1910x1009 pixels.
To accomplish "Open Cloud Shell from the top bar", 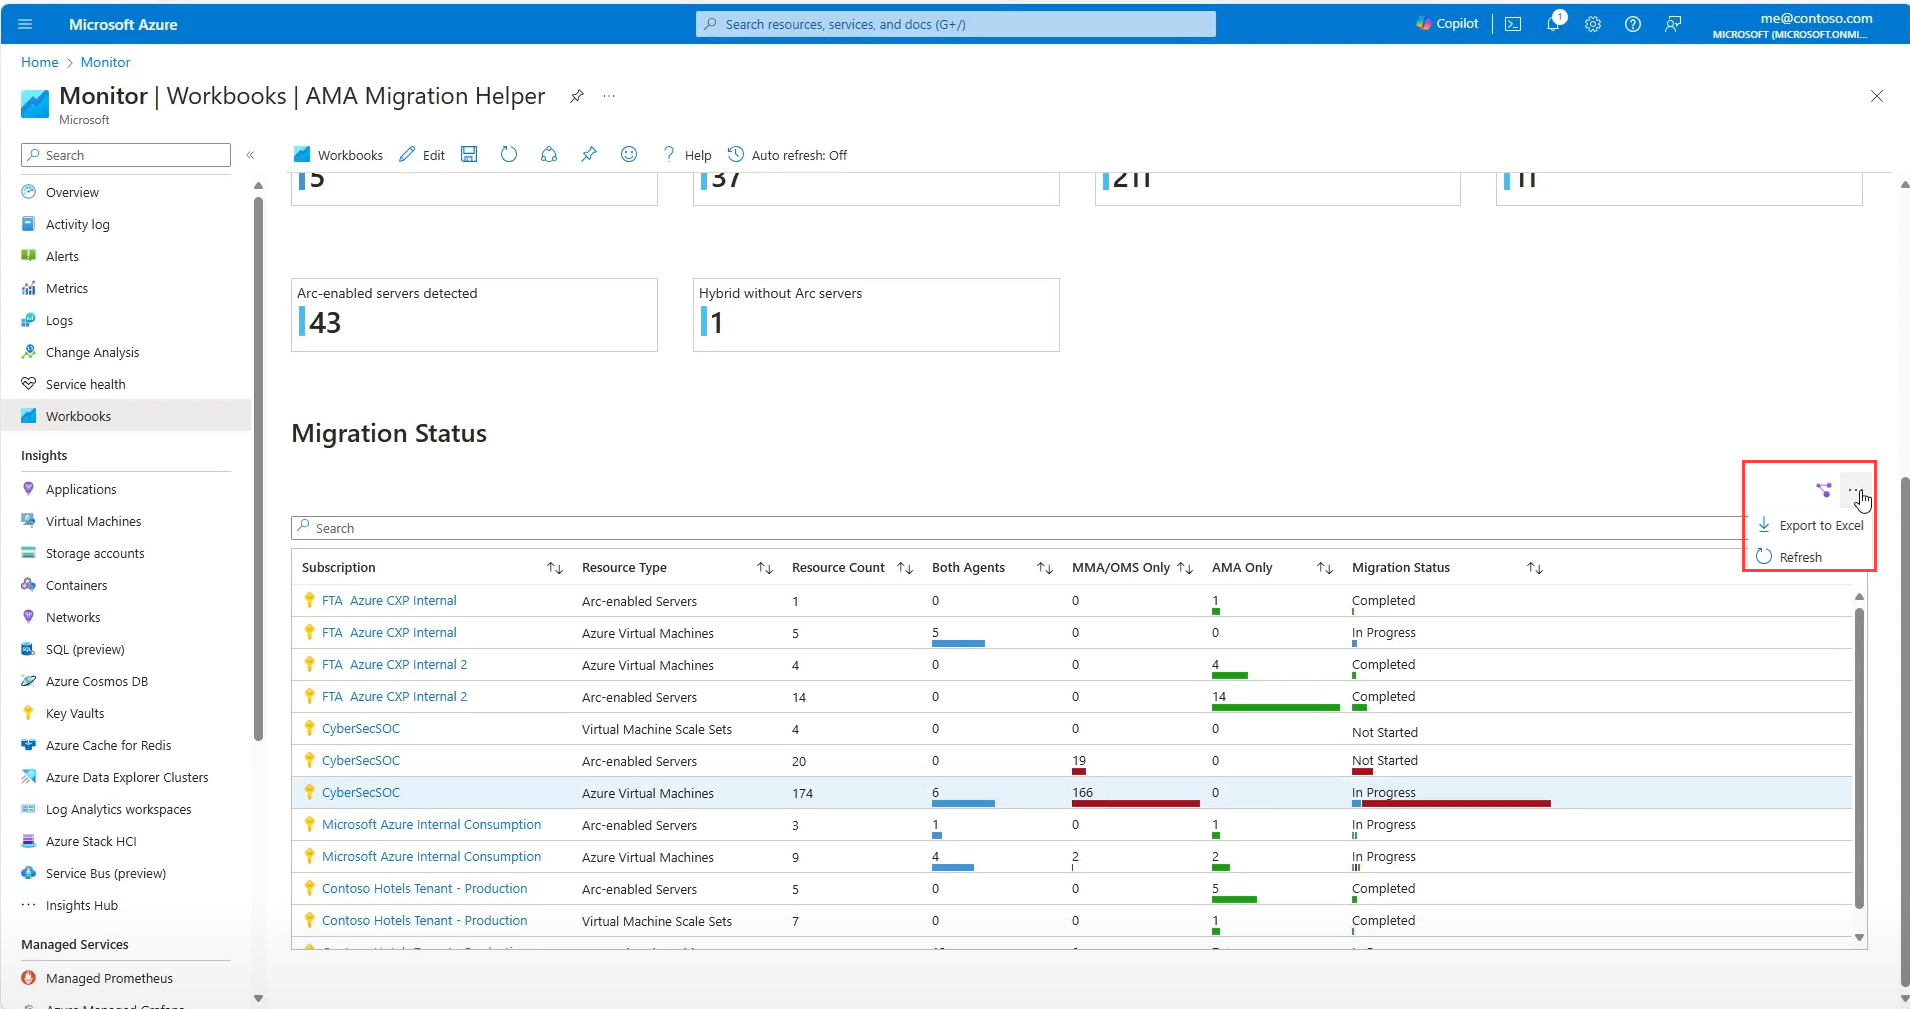I will 1513,24.
